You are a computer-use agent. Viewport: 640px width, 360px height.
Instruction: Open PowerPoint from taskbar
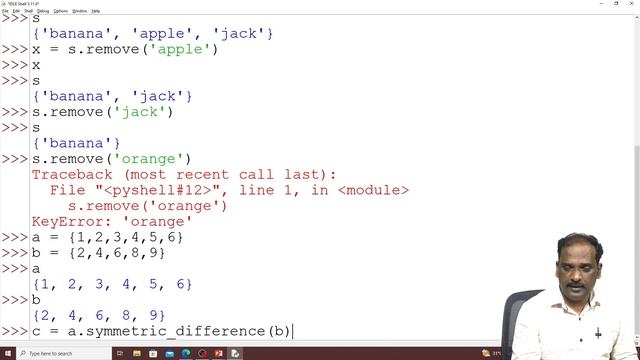pos(219,353)
